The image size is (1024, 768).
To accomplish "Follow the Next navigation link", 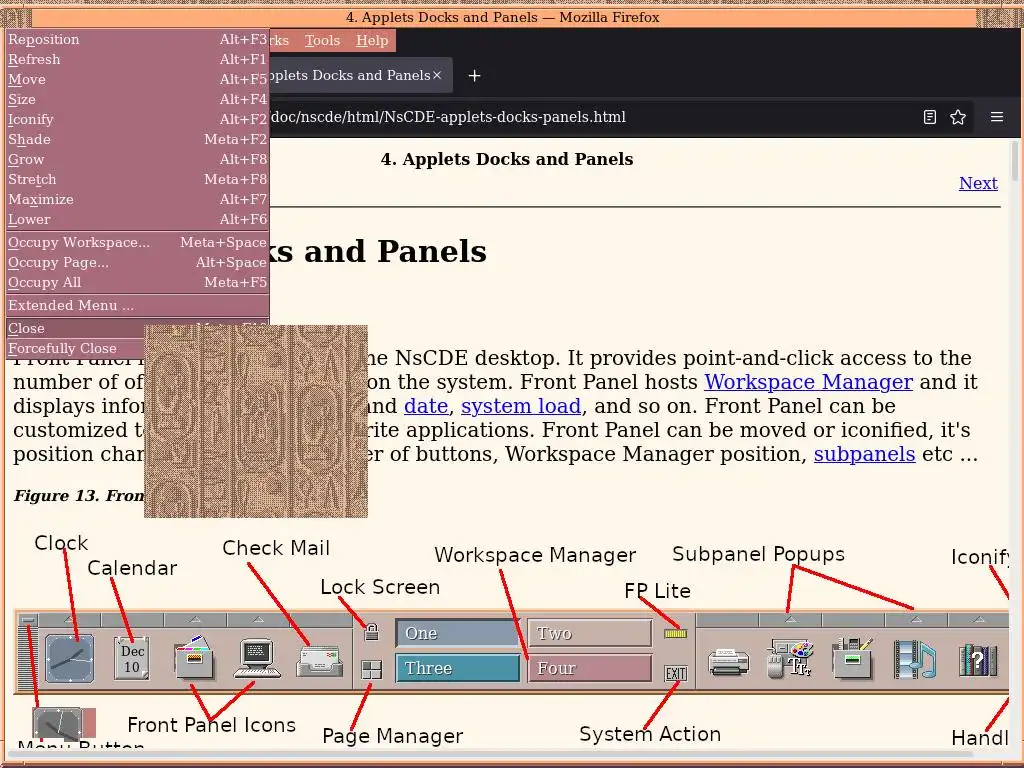I will 978,183.
